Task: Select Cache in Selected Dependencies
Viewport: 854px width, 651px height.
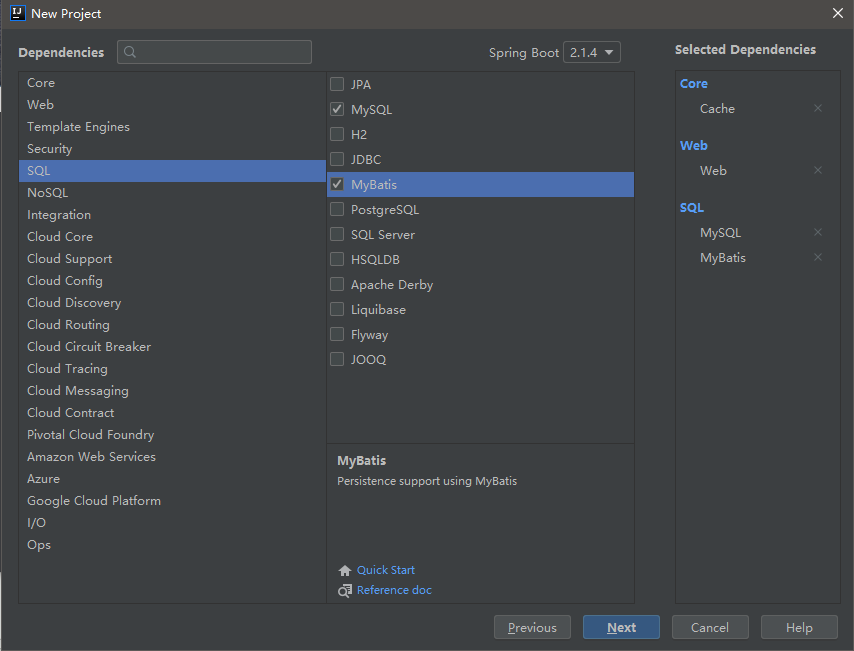Action: (x=717, y=109)
